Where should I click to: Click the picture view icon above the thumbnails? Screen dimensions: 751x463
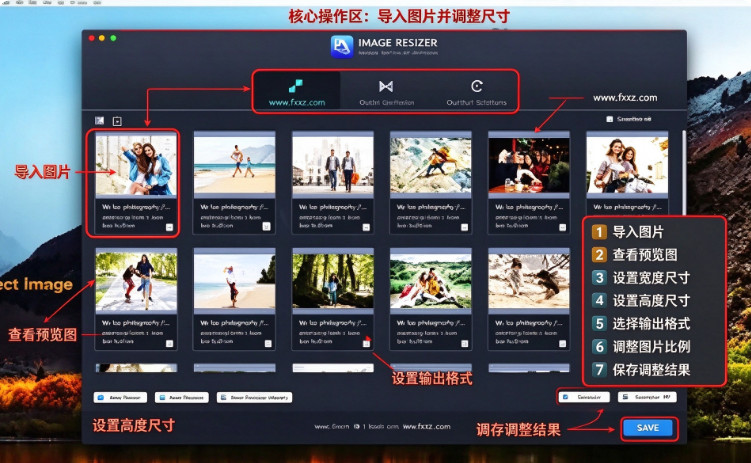99,121
